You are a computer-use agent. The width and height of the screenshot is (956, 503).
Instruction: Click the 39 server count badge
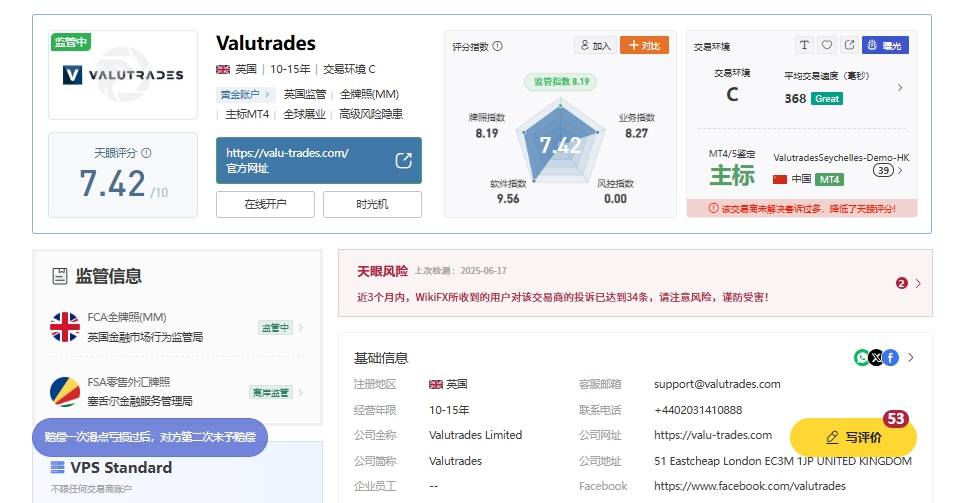883,170
